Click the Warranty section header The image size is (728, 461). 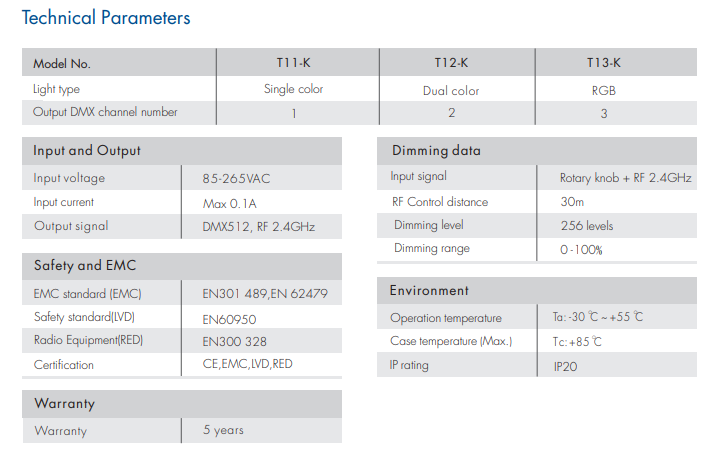pyautogui.click(x=64, y=403)
